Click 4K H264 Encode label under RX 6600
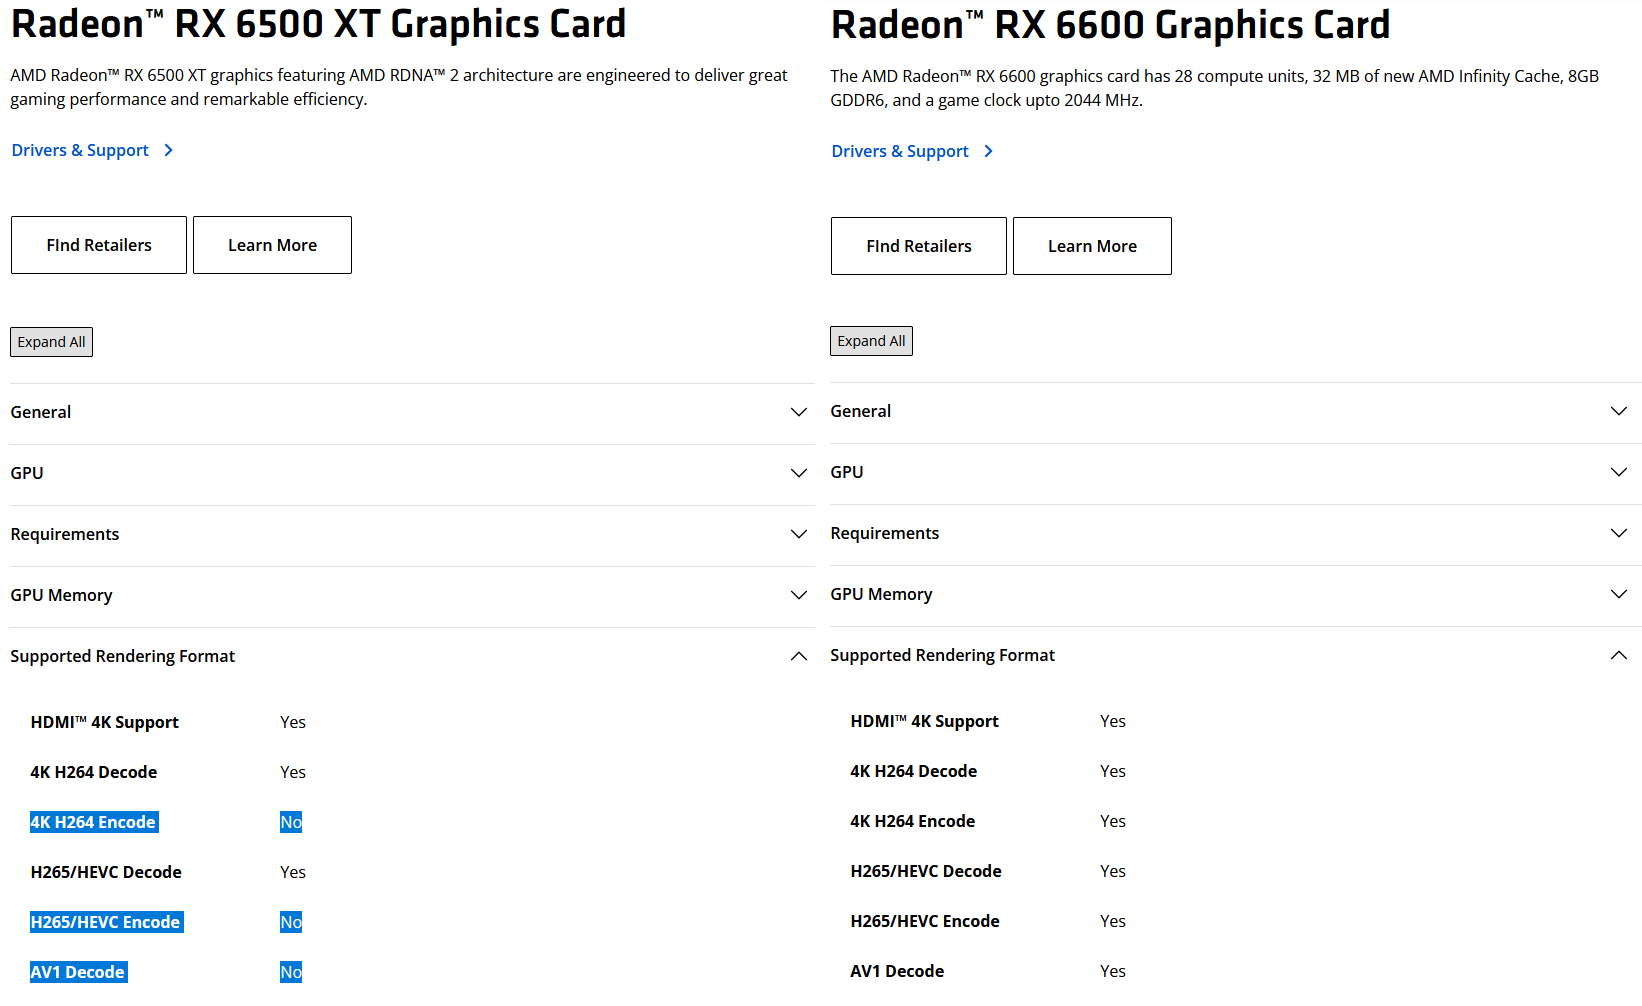Screen dimensions: 1642x1006 [x=913, y=821]
